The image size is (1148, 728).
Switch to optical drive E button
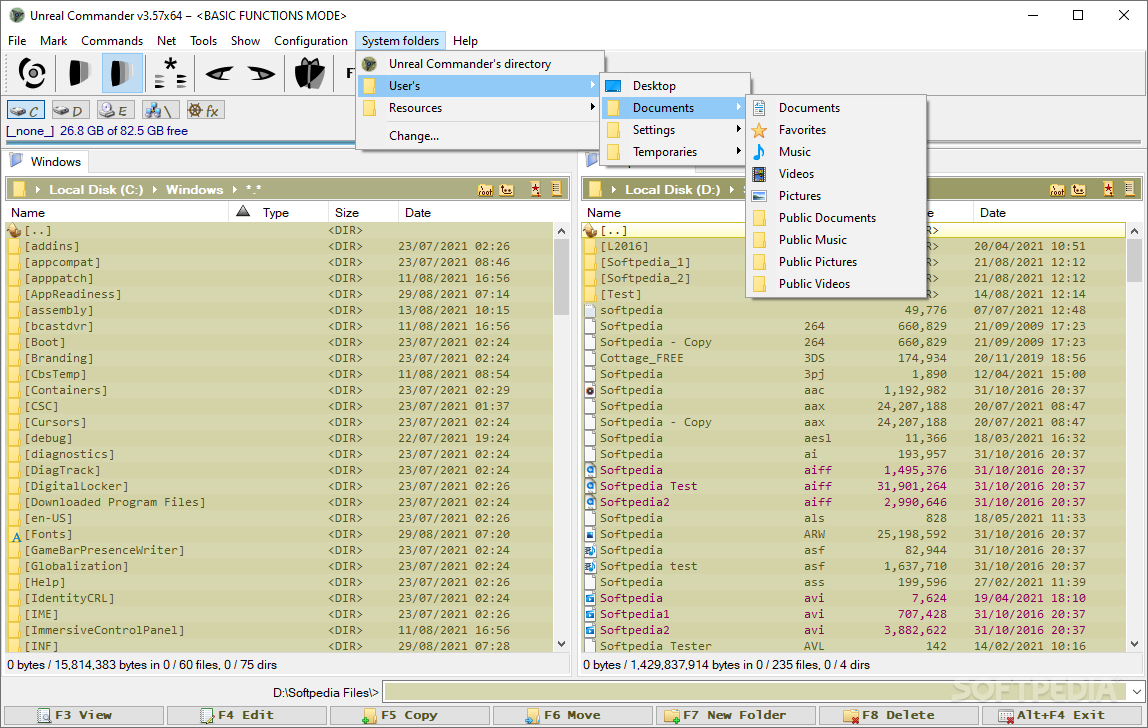116,111
